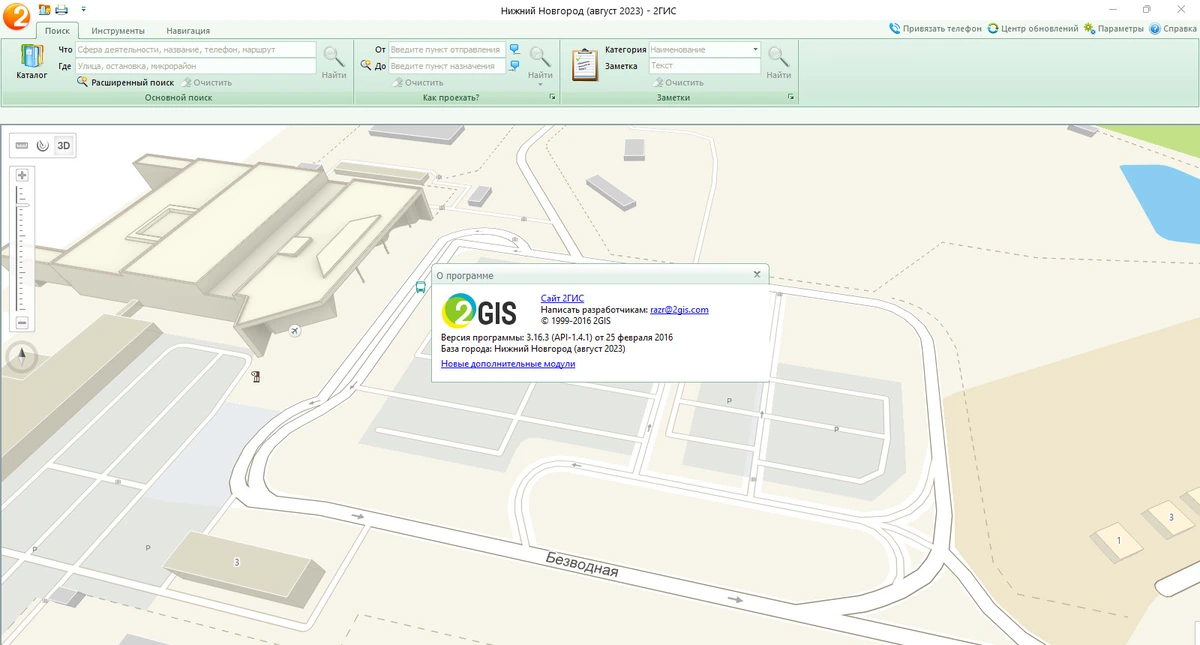1200x645 pixels.
Task: Click the notes clipboard icon
Action: [584, 63]
